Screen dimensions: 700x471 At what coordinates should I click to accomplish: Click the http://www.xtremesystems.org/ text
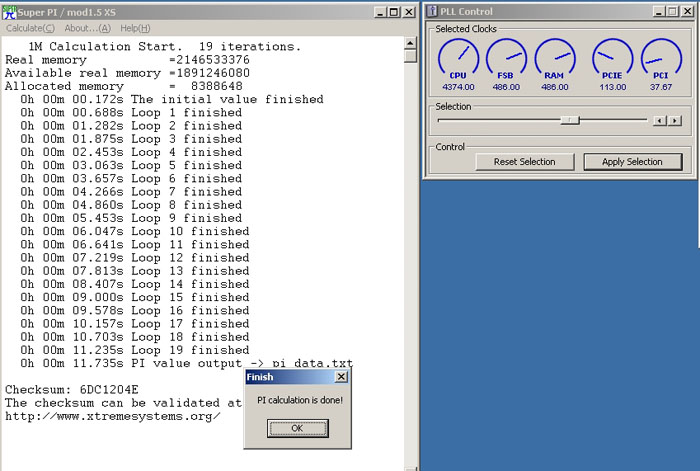(x=112, y=416)
